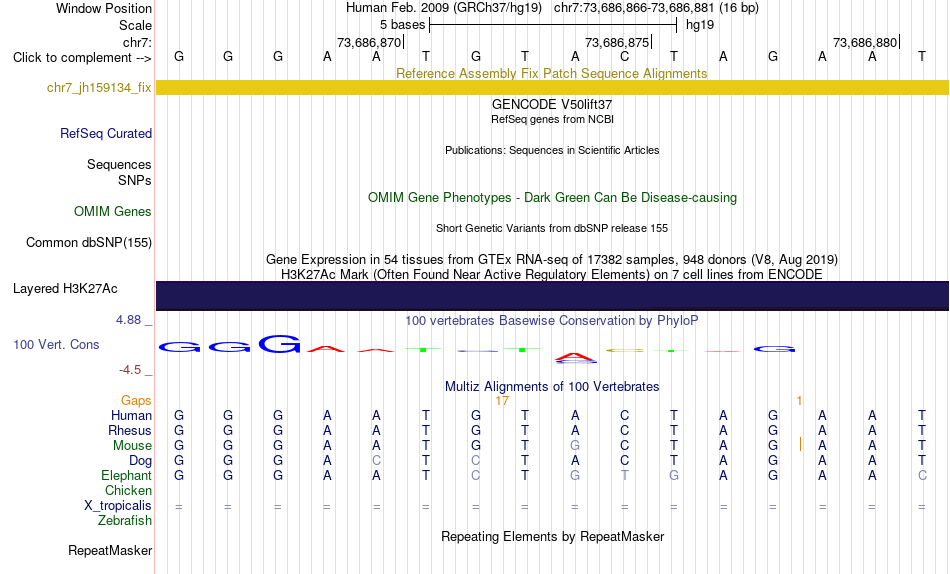The width and height of the screenshot is (950, 574).
Task: Click RefSeq genes from NCBI title
Action: point(552,119)
